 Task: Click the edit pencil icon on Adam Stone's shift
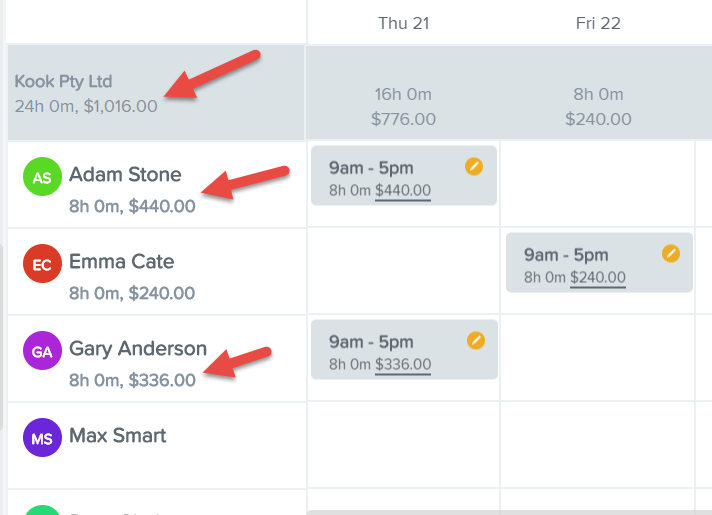(474, 167)
